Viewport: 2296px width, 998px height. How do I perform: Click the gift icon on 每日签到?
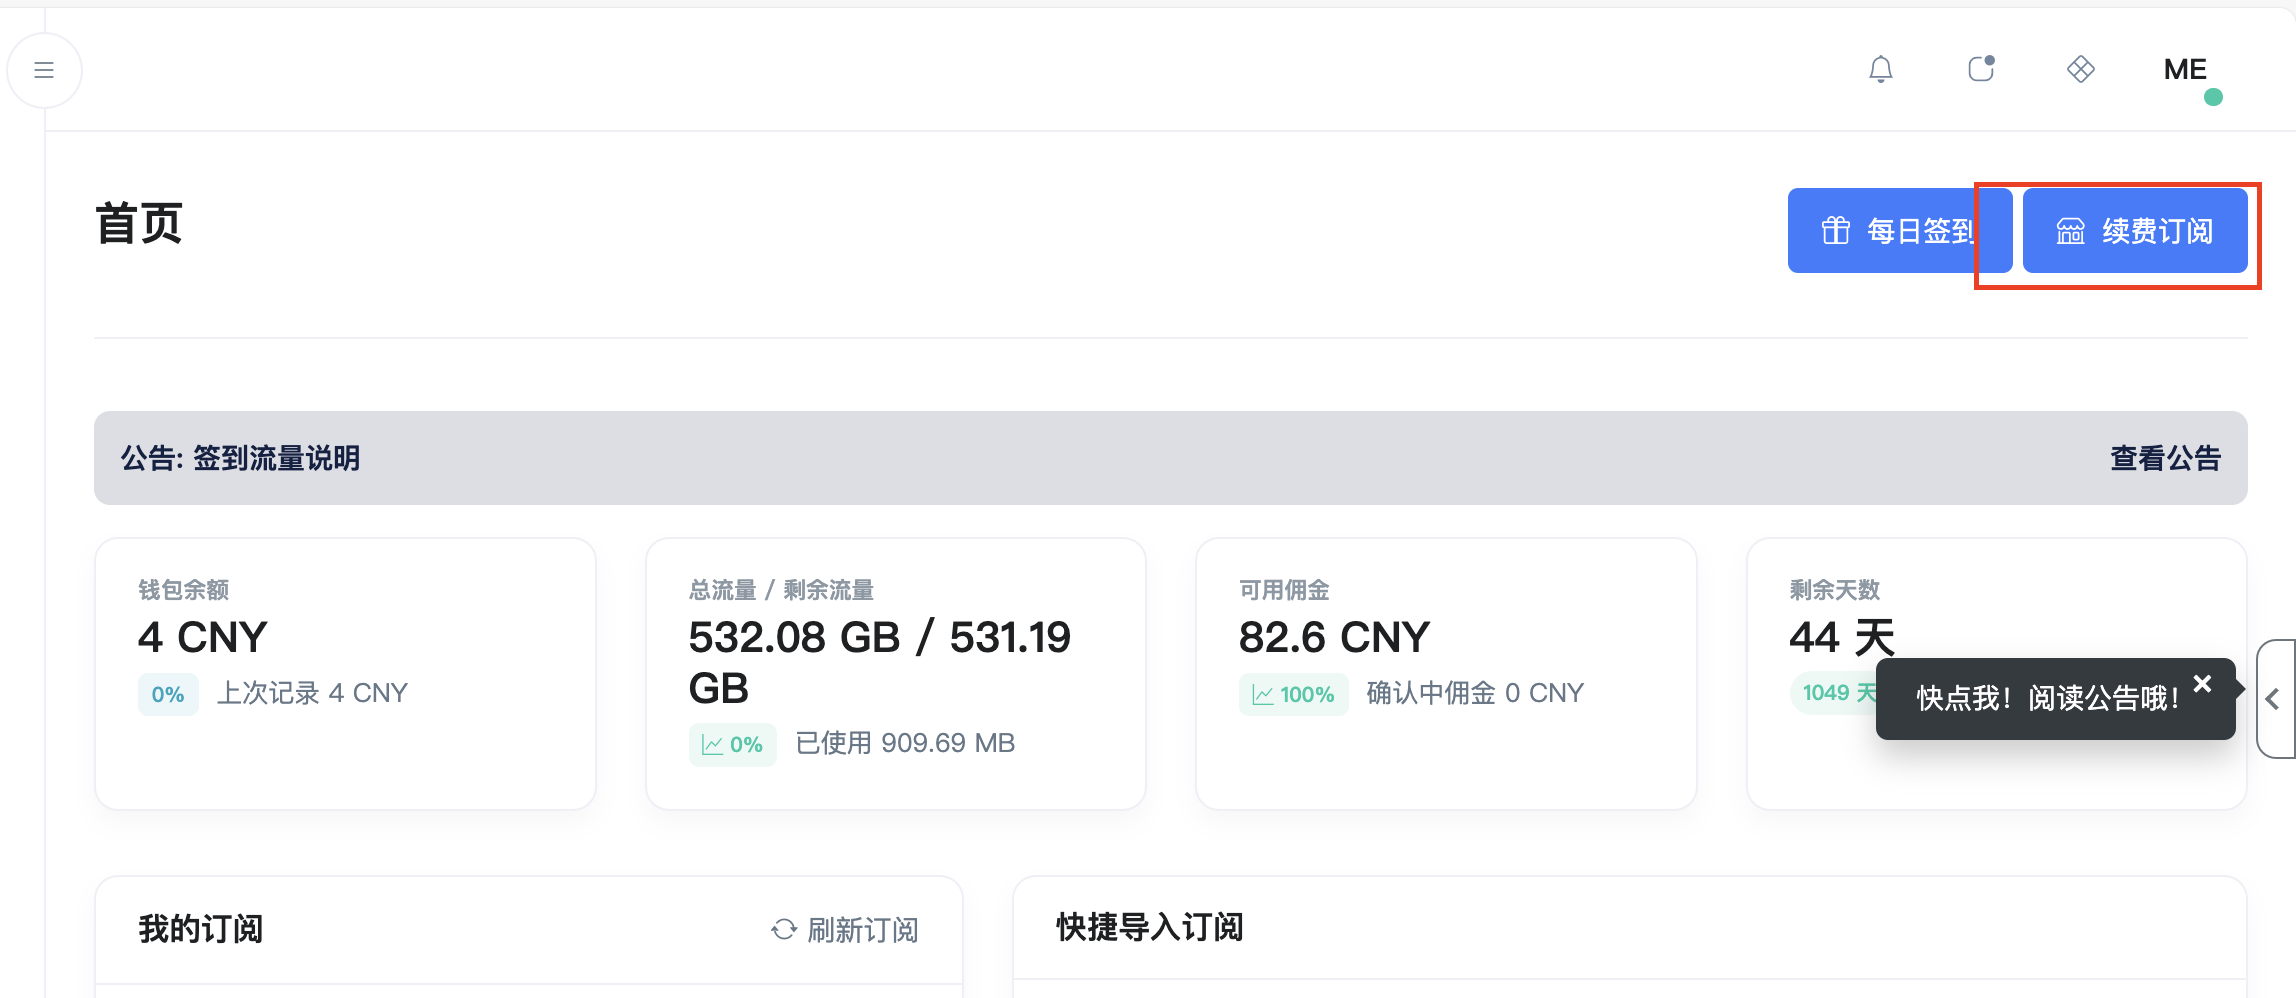[x=1835, y=231]
